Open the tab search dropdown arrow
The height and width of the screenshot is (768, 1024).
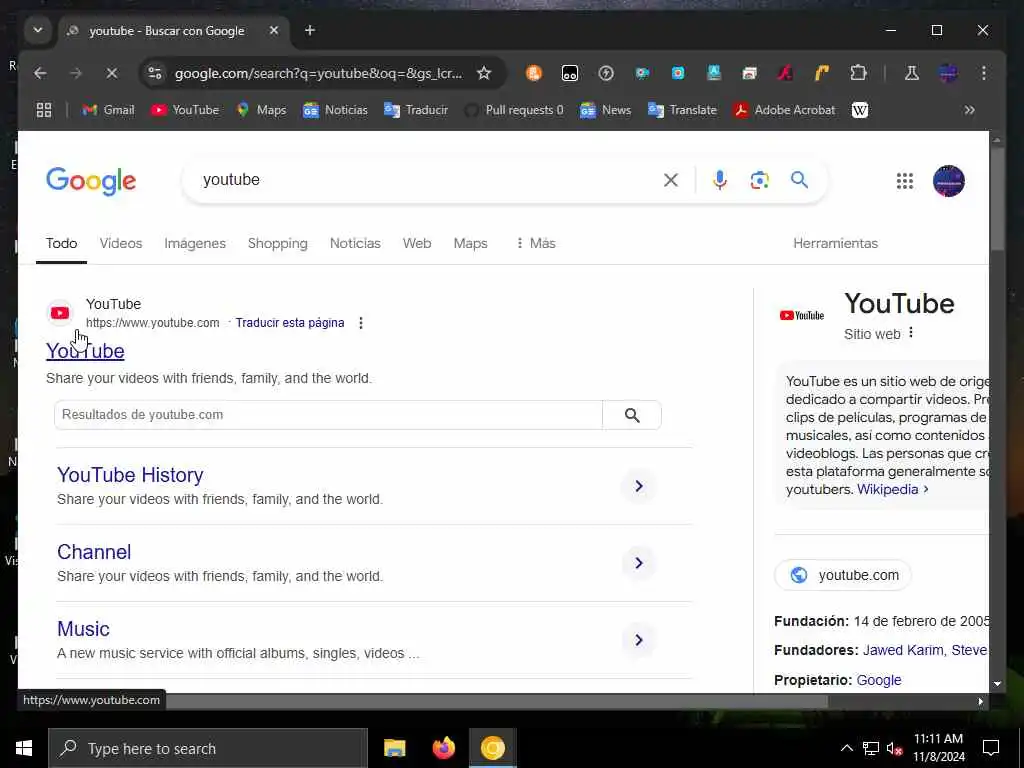(38, 30)
